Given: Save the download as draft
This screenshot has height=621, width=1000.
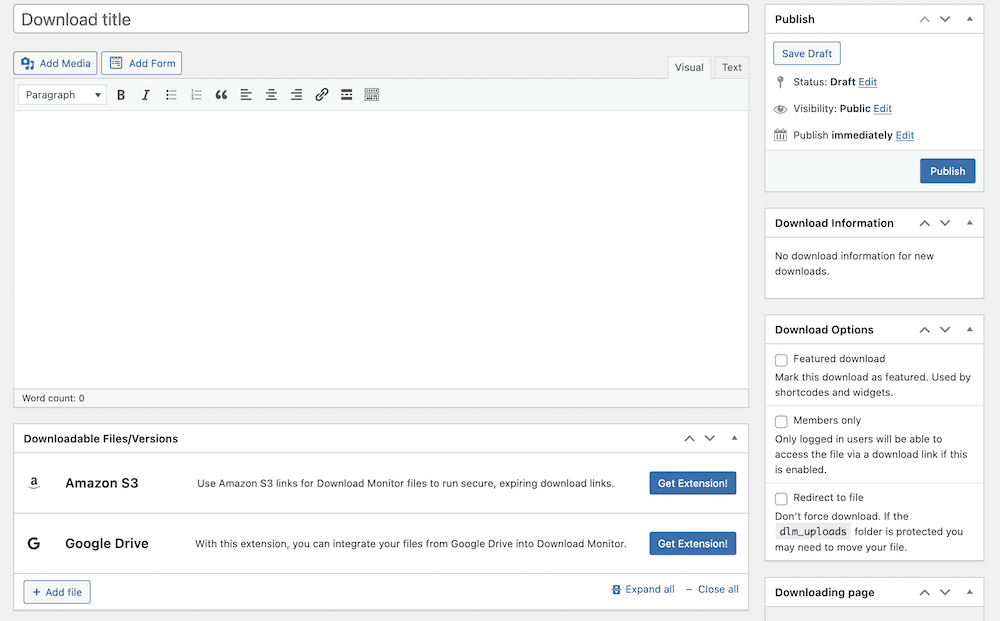Looking at the screenshot, I should pos(807,54).
